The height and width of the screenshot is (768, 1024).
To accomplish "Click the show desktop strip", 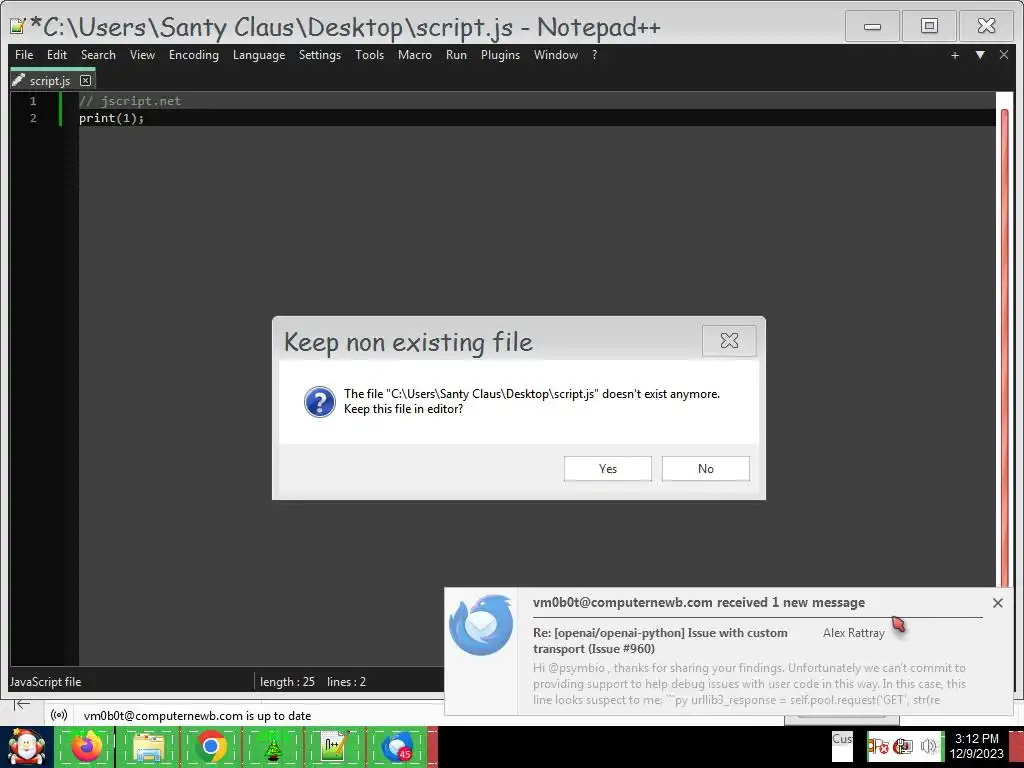I will 1017,747.
